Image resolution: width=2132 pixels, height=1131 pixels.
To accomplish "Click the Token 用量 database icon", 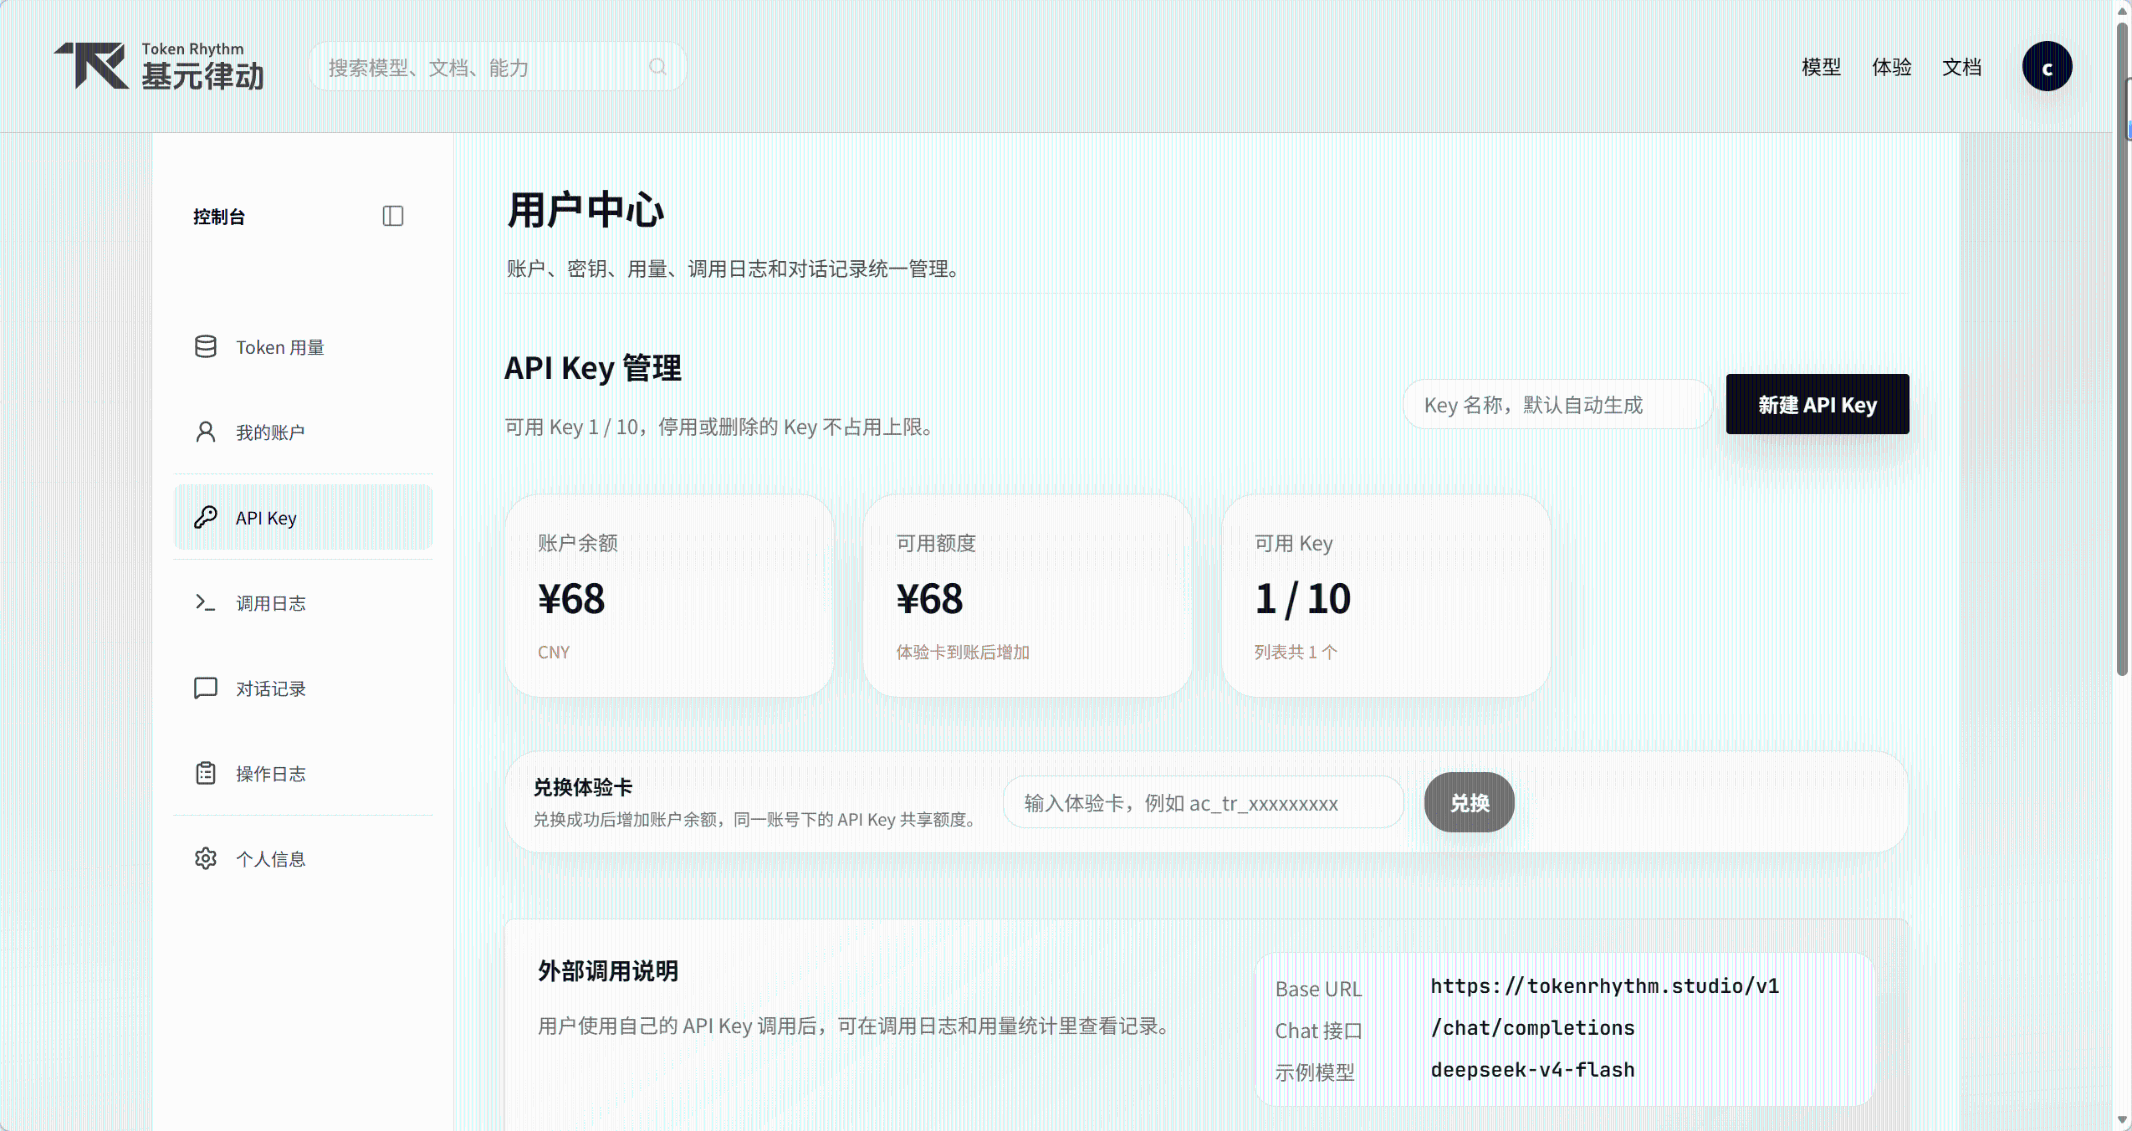I will [x=205, y=347].
